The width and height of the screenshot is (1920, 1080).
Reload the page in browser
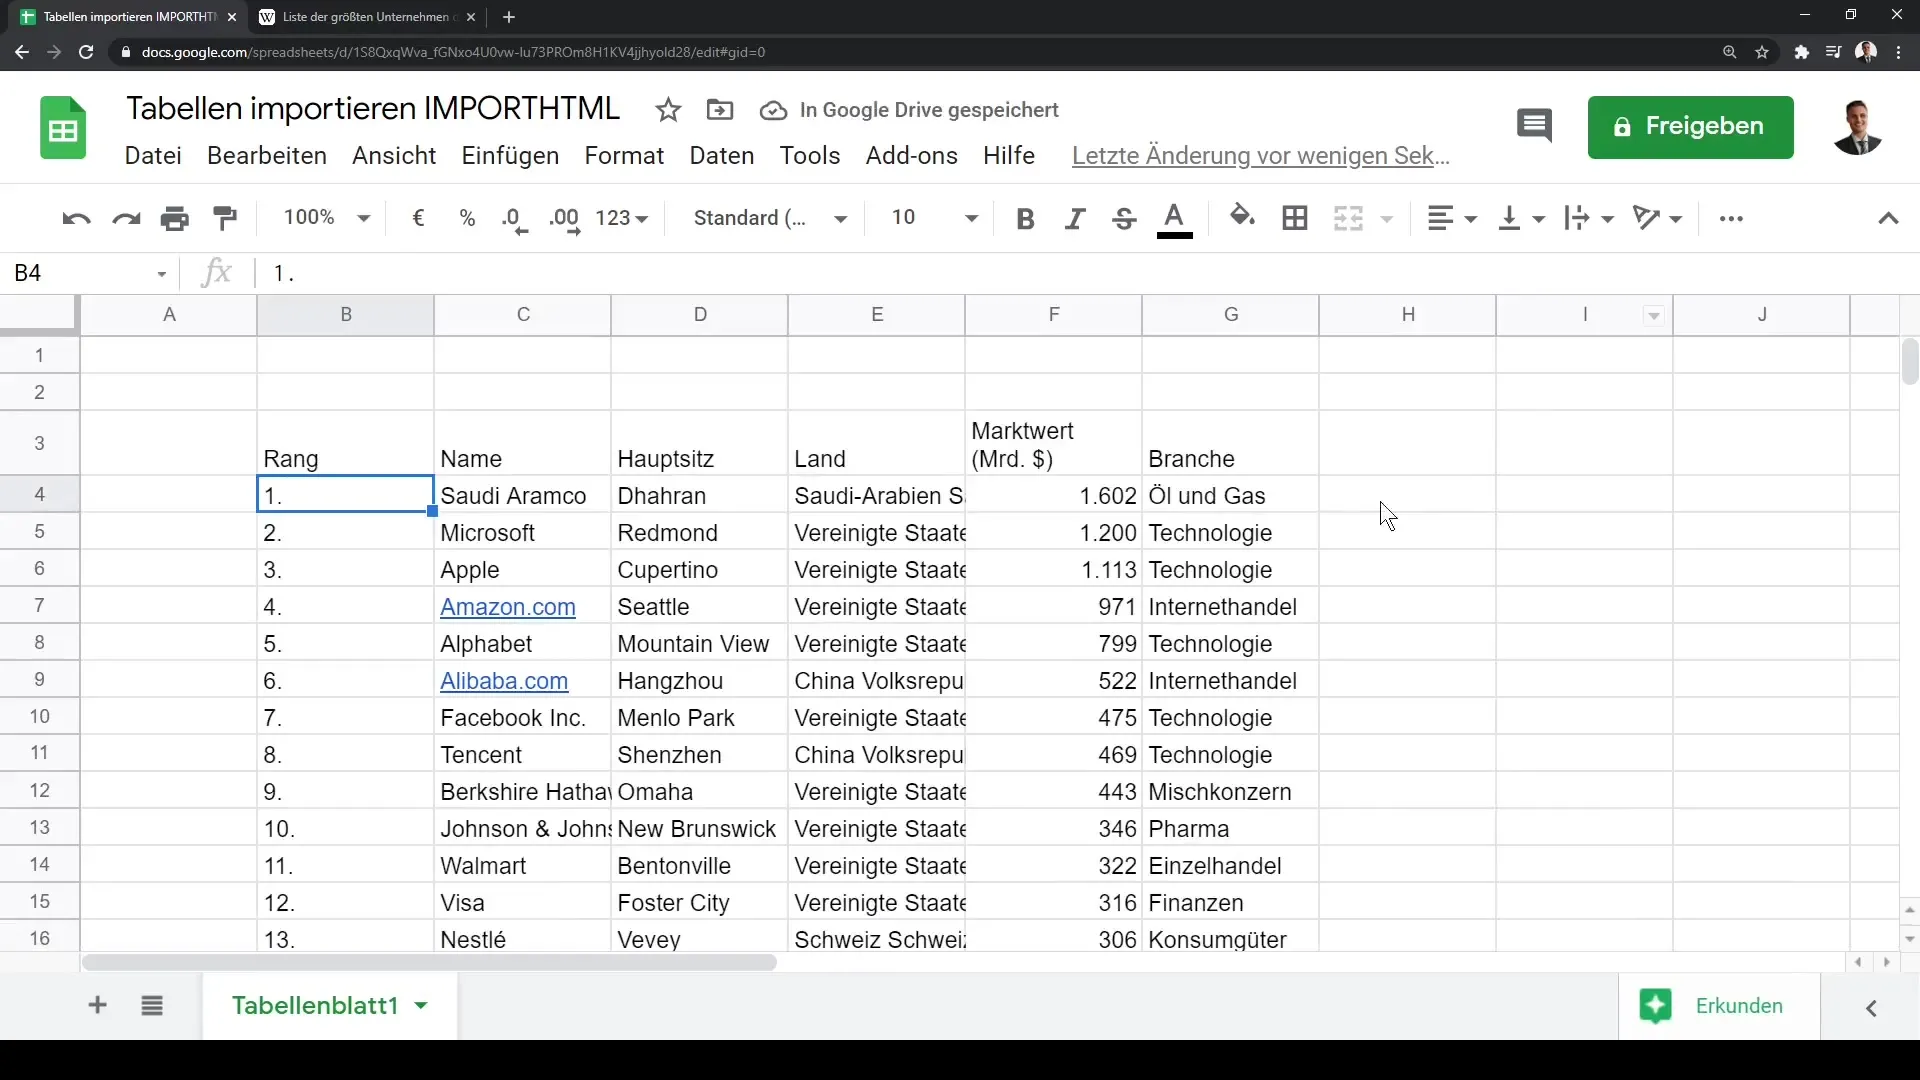(86, 52)
